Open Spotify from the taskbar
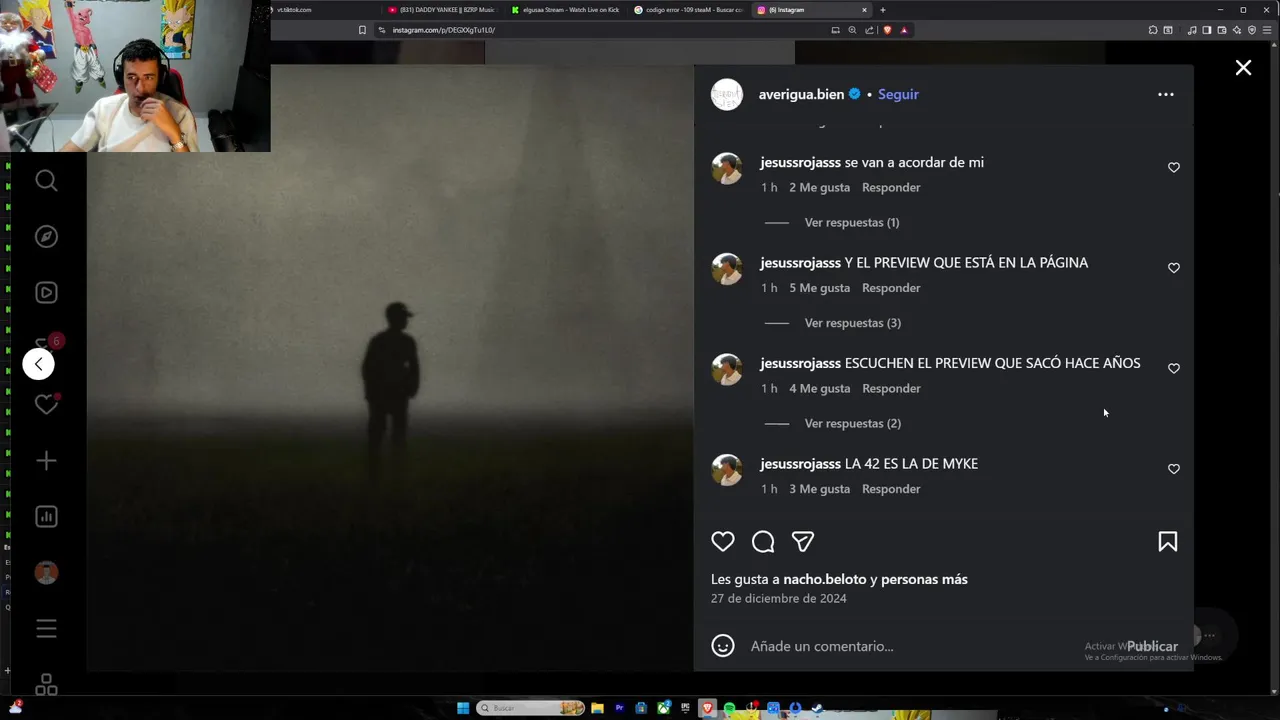Viewport: 1280px width, 720px height. 729,708
